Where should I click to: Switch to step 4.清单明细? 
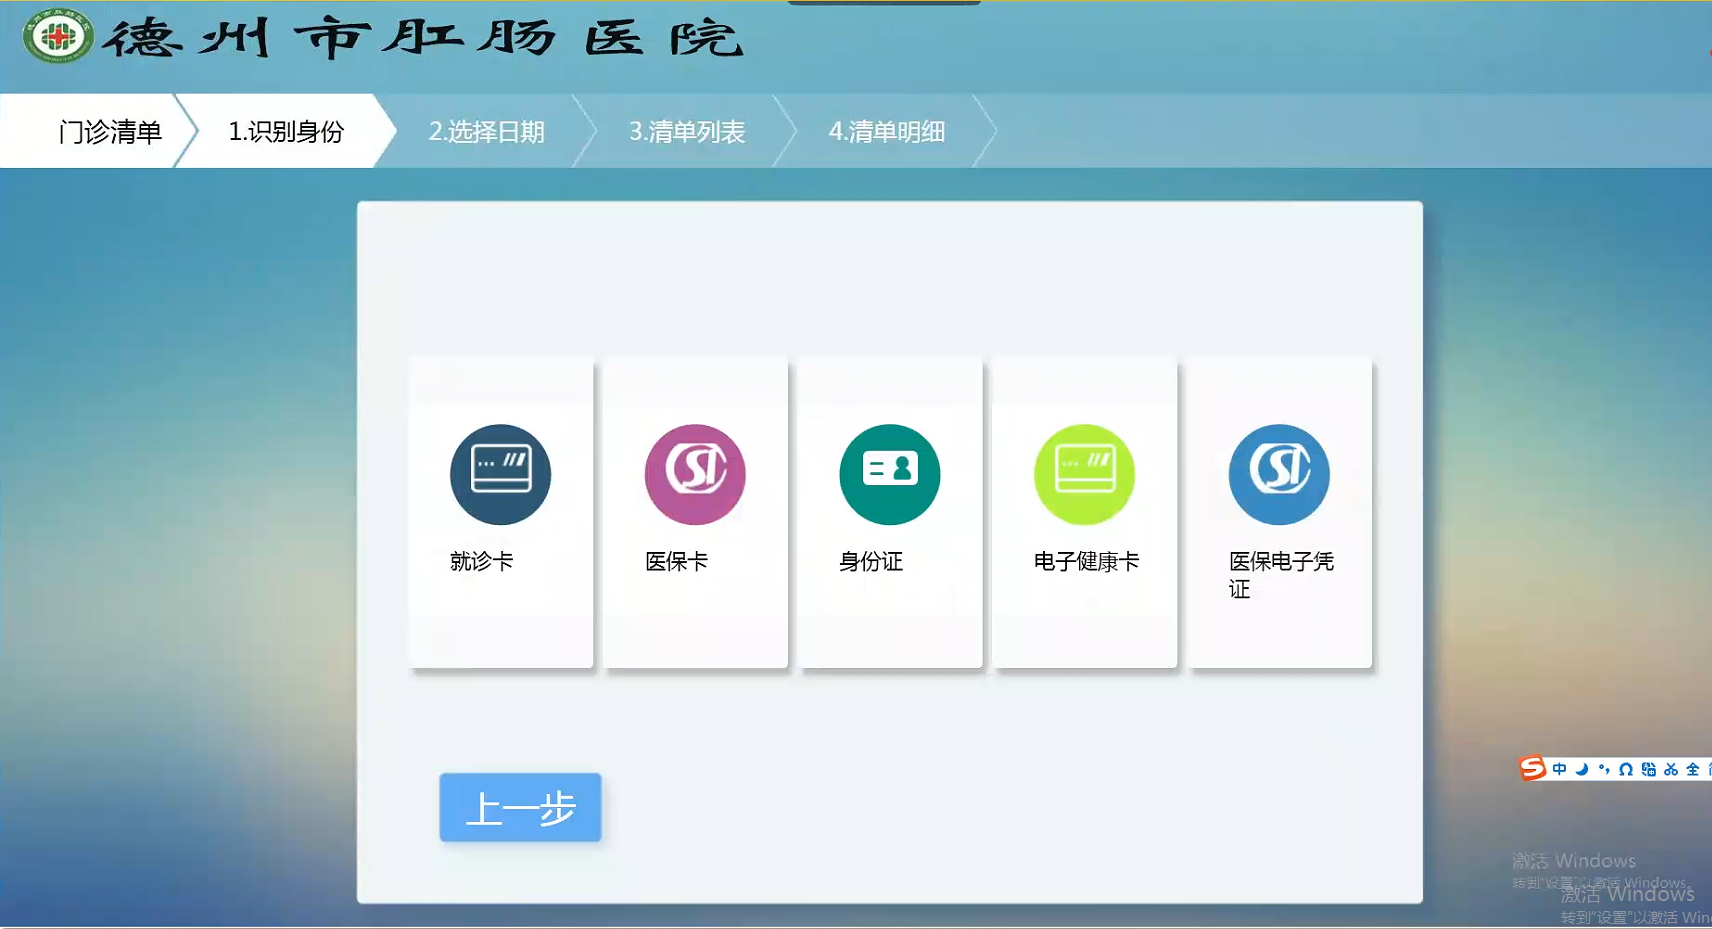point(886,131)
